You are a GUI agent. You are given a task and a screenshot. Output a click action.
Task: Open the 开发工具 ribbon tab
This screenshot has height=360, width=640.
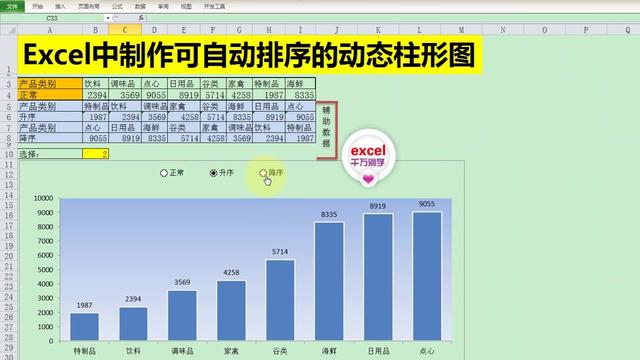[x=214, y=6]
